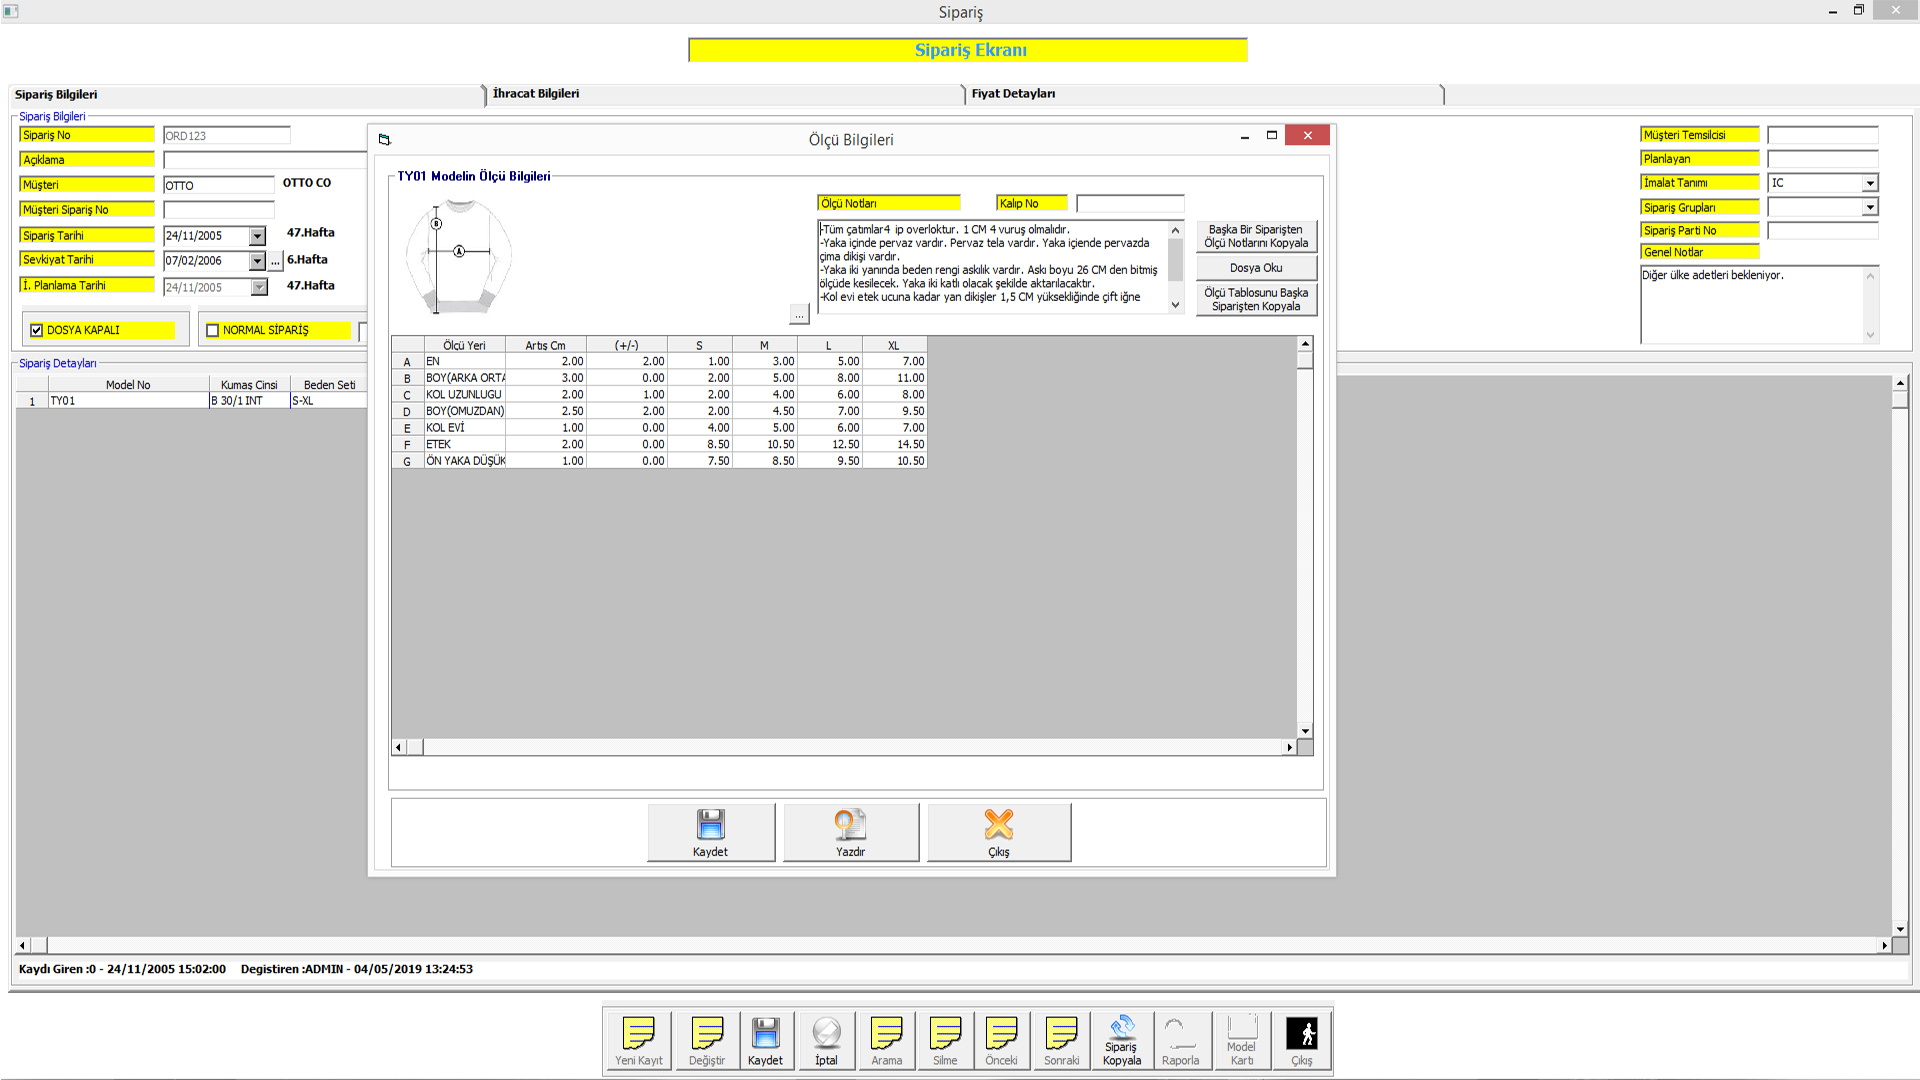Switch to İhracat Bilgileri tab
This screenshot has width=1920, height=1080.
[536, 94]
